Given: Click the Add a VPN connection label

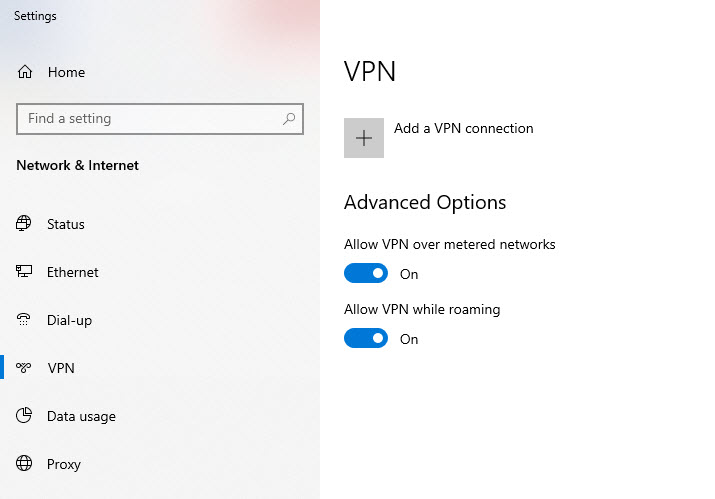Looking at the screenshot, I should (463, 129).
